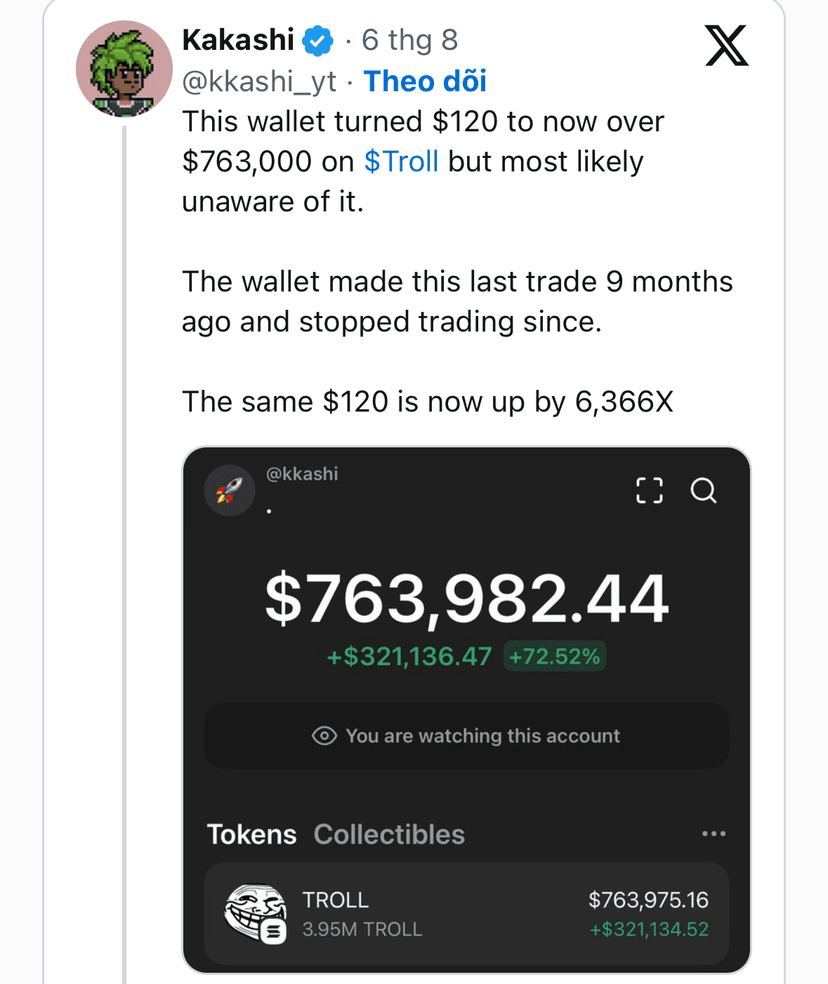Tap the You are watching this account banner
This screenshot has width=828, height=984.
click(466, 735)
